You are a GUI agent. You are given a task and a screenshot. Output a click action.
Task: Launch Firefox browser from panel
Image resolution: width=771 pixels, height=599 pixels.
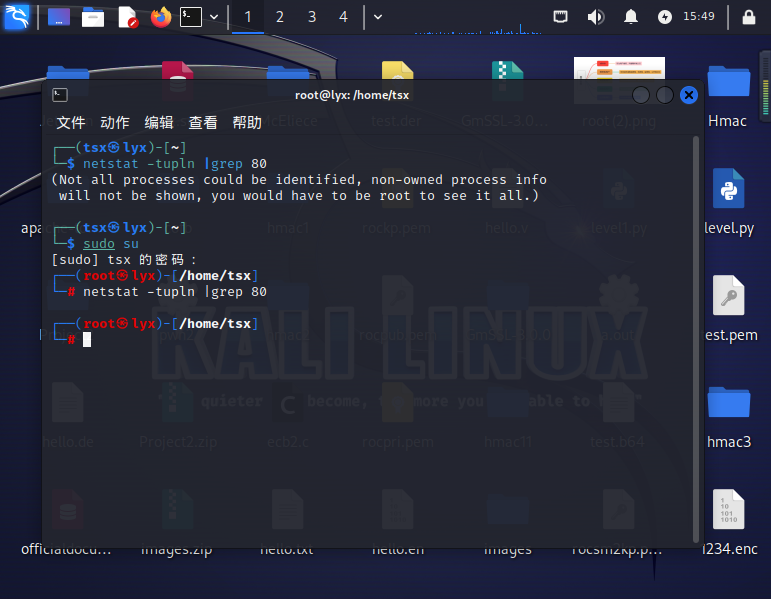(161, 17)
